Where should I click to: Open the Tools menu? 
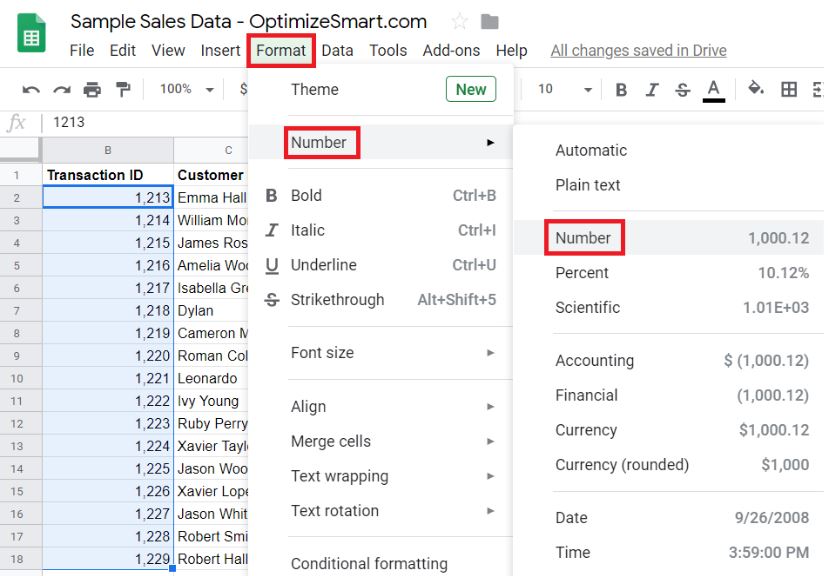[388, 51]
